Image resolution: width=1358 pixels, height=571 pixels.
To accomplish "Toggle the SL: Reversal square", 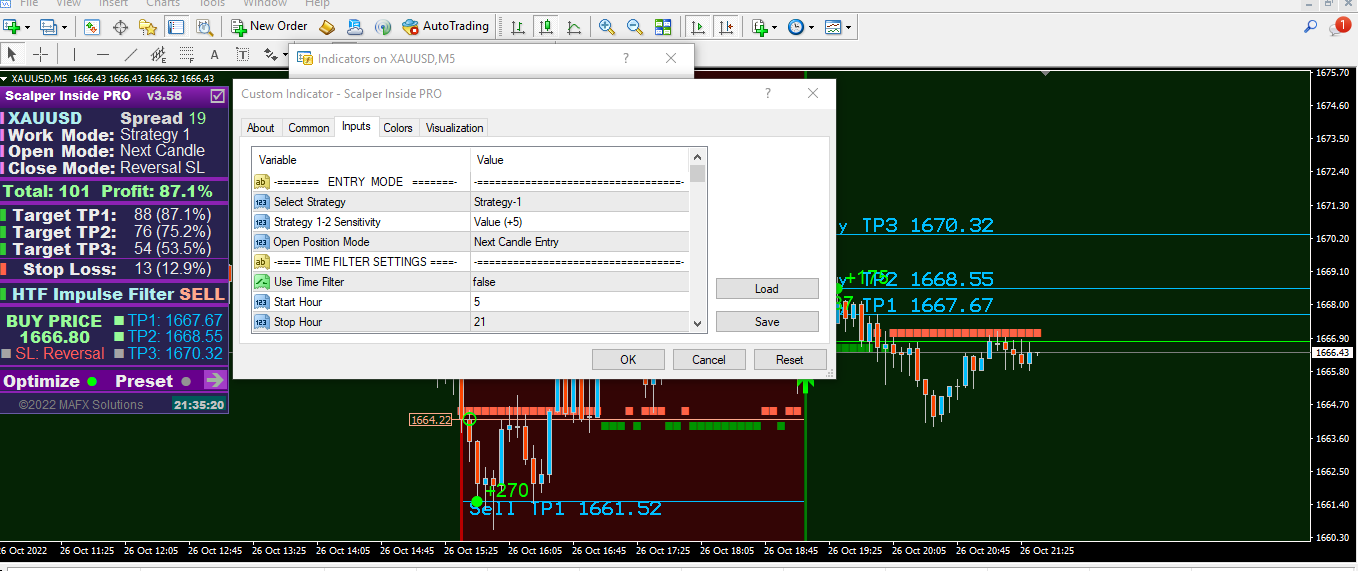I will coord(7,353).
